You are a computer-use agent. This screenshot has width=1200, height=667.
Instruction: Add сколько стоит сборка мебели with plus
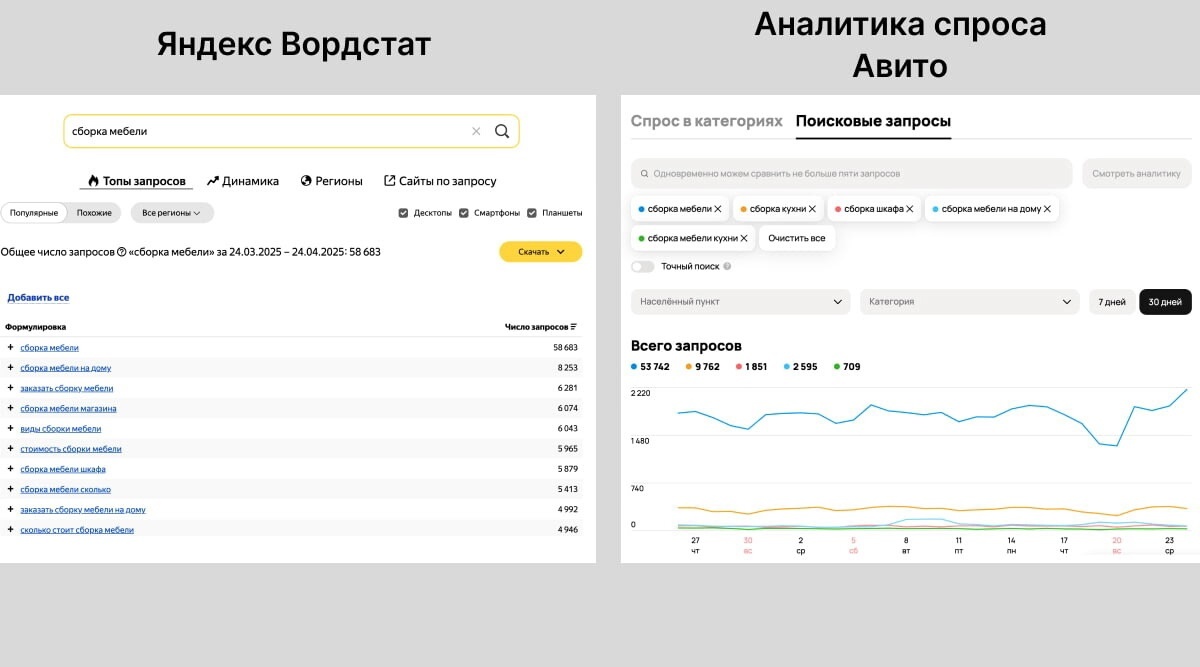click(x=10, y=530)
